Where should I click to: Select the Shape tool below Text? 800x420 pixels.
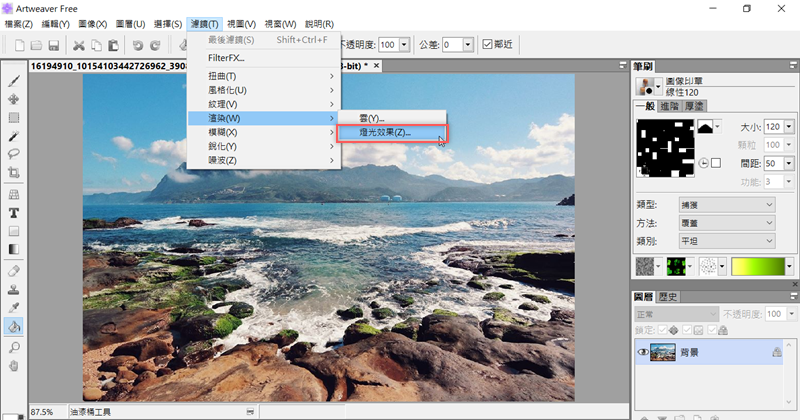pyautogui.click(x=14, y=231)
